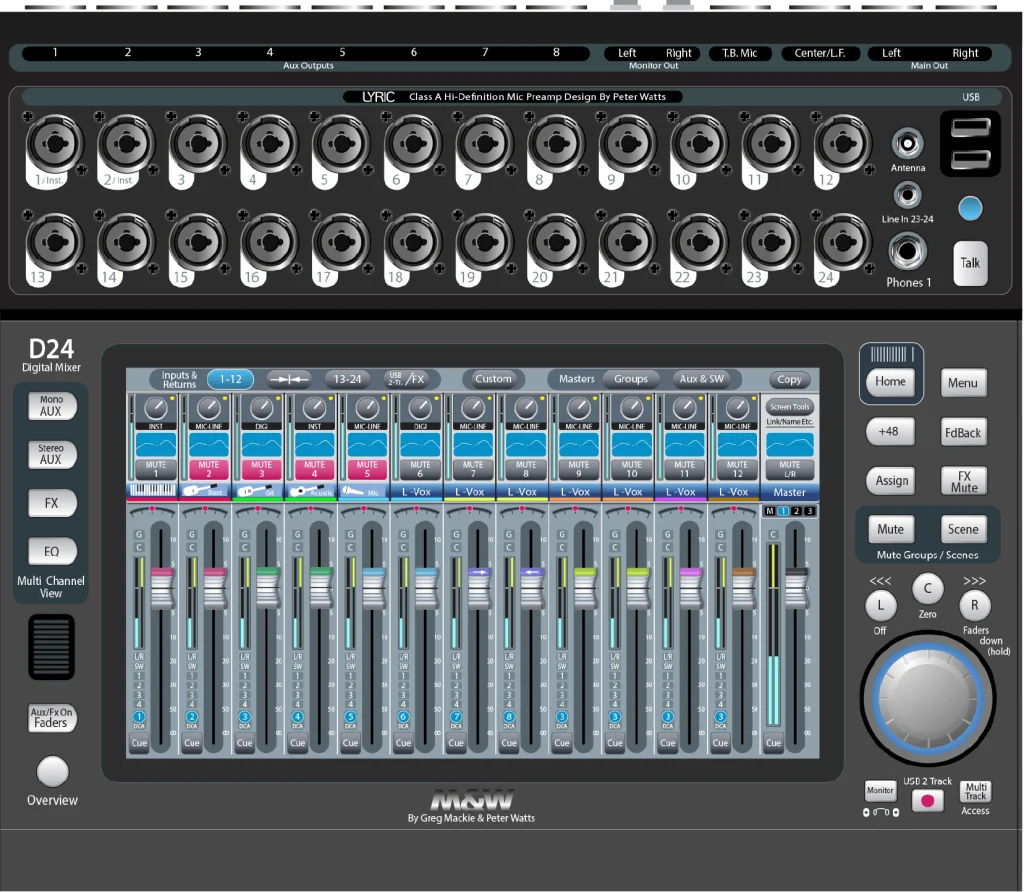Click the top USB port
Screen dimensions: 1024x892
970,128
